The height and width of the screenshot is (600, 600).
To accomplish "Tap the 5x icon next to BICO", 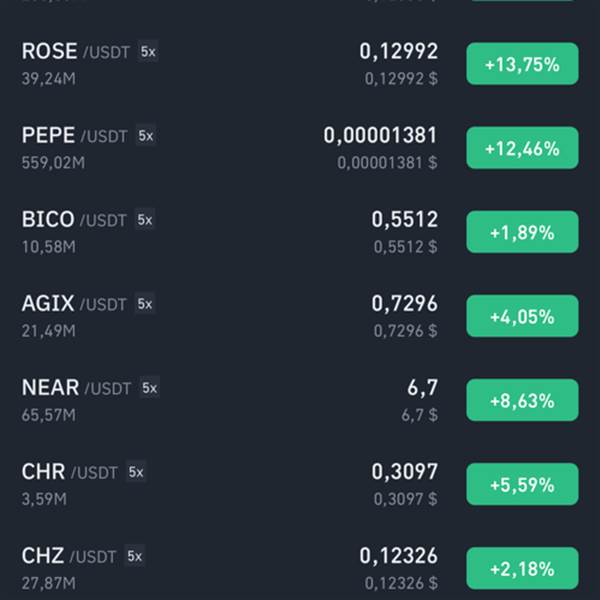I will click(x=145, y=220).
